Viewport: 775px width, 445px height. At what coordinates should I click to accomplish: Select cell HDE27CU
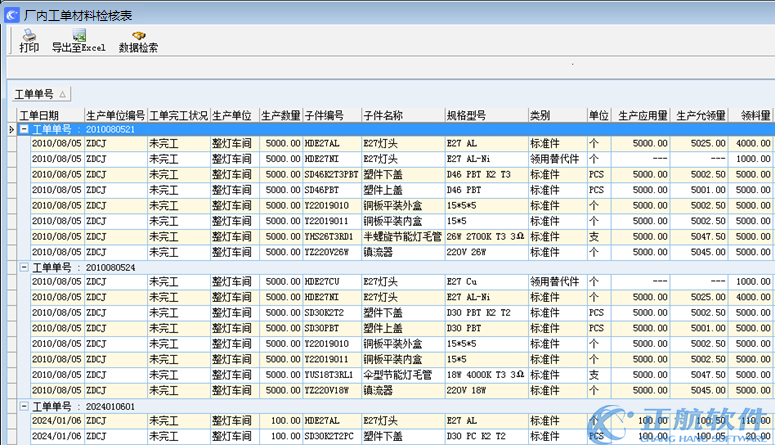point(332,282)
